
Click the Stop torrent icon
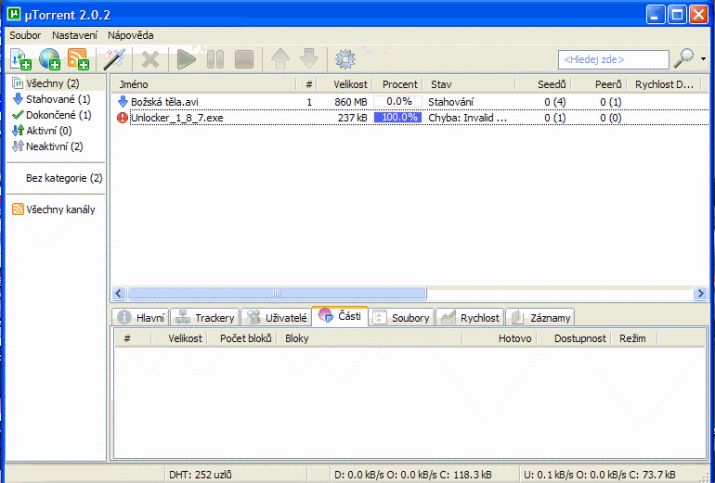(x=244, y=60)
